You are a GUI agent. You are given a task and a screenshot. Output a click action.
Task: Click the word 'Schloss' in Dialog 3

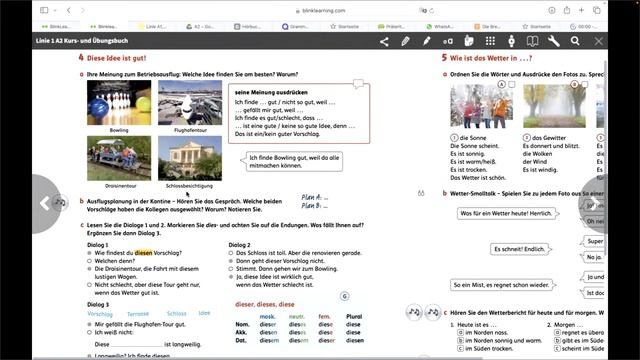click(176, 313)
